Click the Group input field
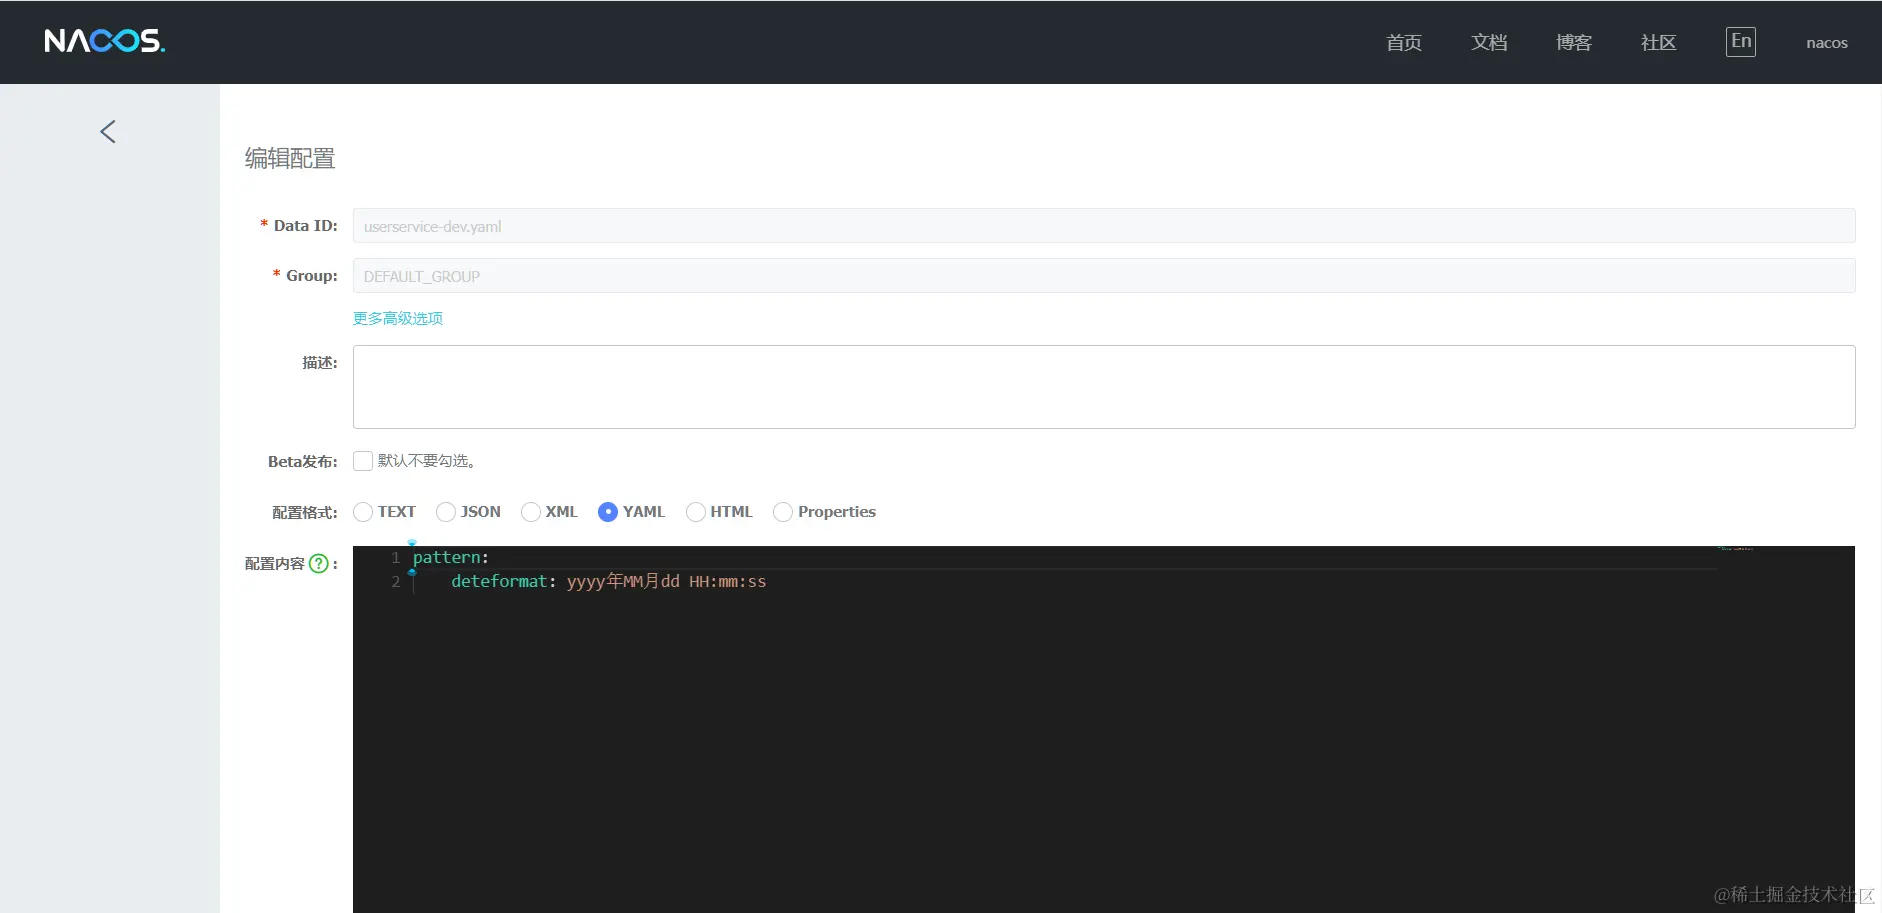This screenshot has height=913, width=1882. coord(1104,276)
